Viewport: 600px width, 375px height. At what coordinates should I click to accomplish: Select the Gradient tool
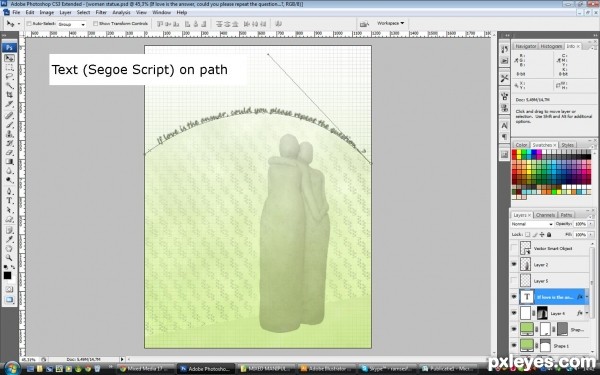point(9,161)
